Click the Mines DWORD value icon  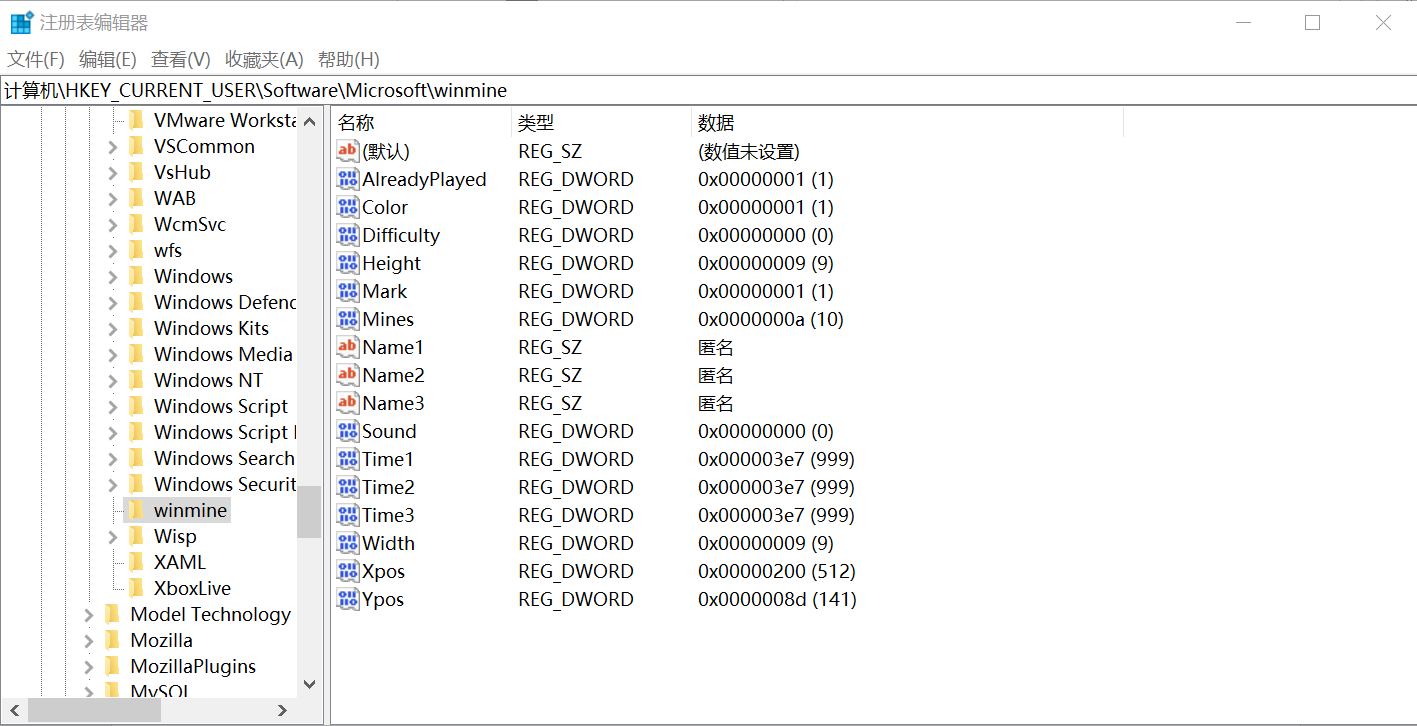348,319
